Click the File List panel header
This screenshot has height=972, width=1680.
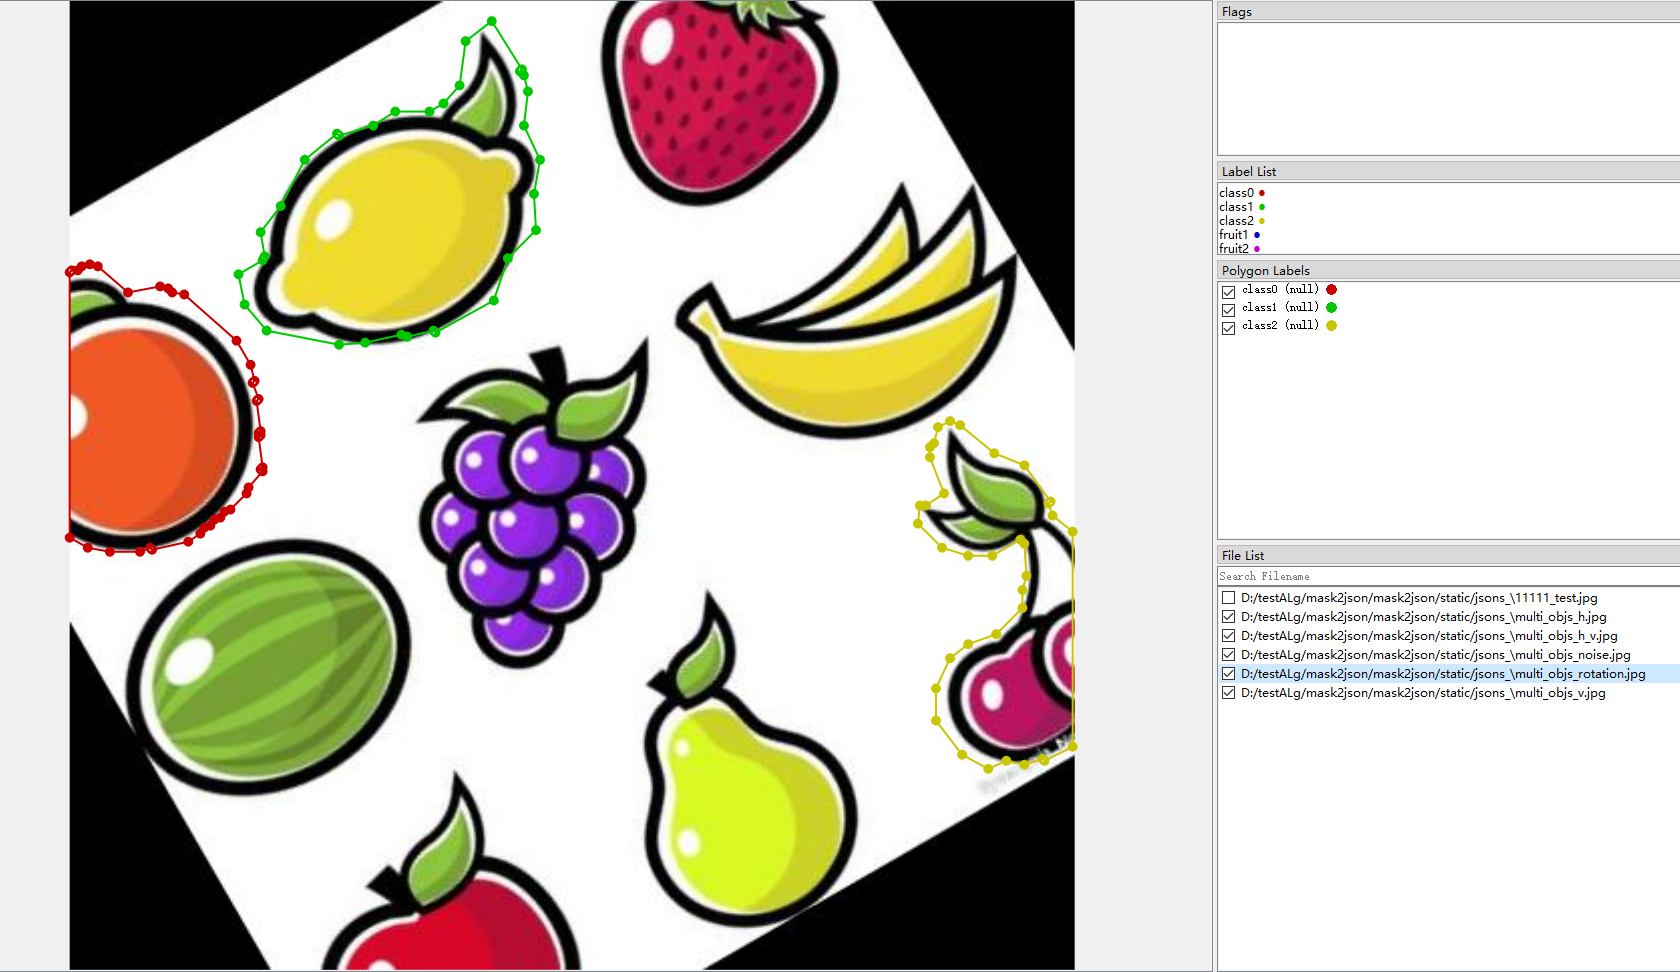[x=1448, y=556]
